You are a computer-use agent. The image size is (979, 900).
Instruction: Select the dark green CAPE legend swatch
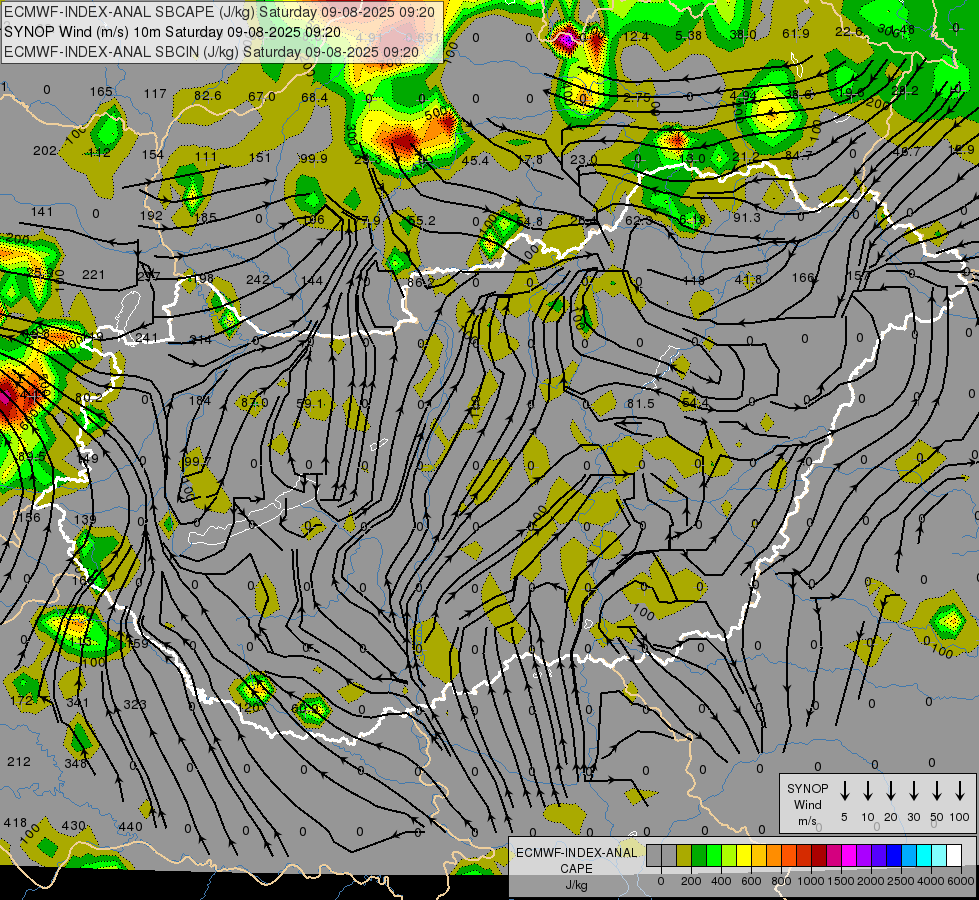click(699, 856)
